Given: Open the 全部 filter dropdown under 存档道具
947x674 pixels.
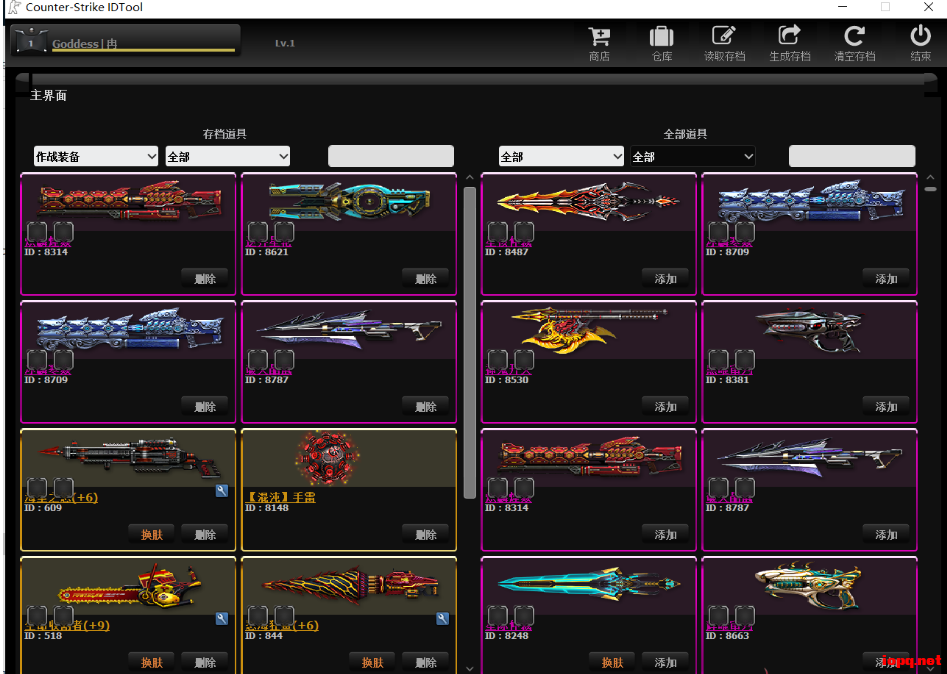Looking at the screenshot, I should click(228, 156).
